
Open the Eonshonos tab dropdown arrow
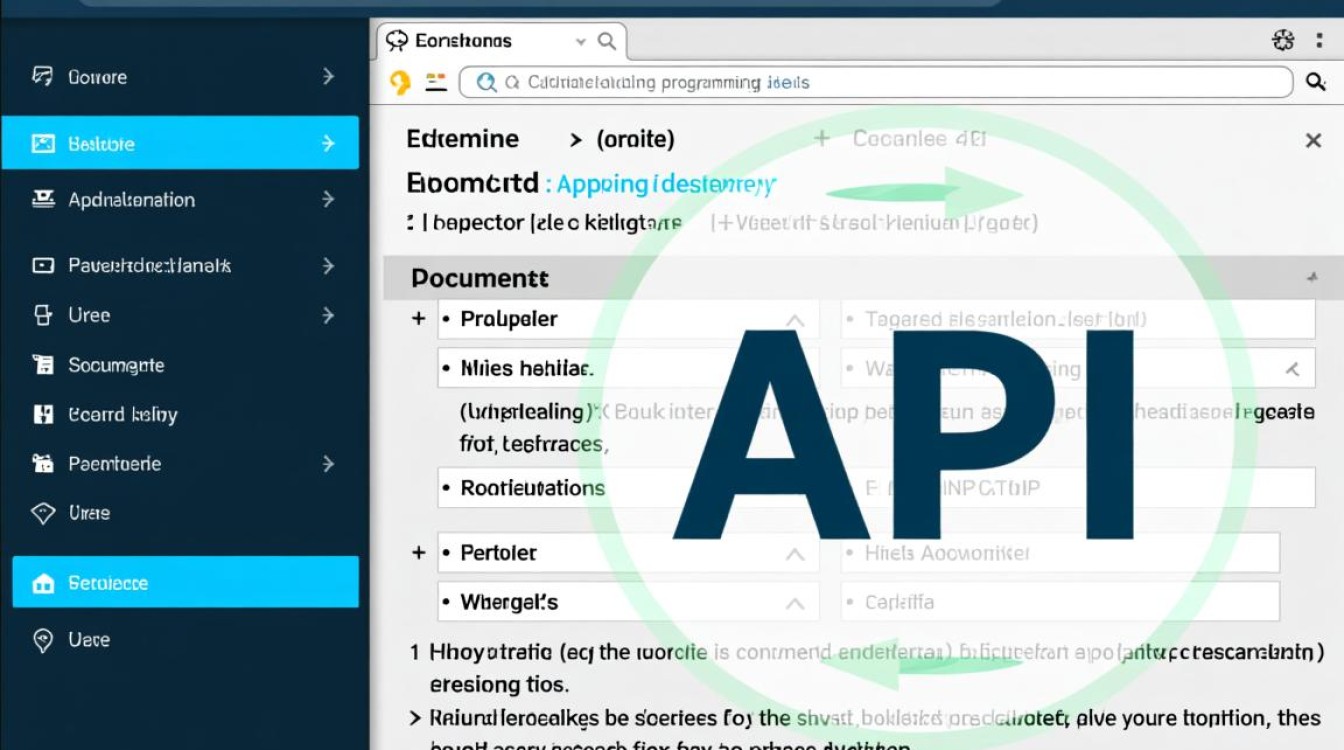pyautogui.click(x=580, y=42)
